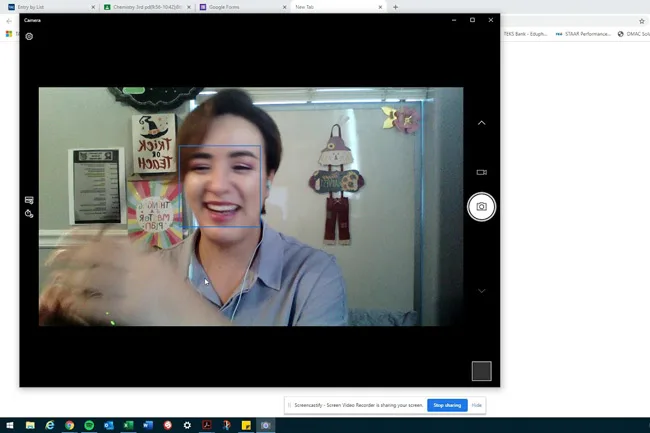Open the red circular app on taskbar
The image size is (650, 433).
[x=167, y=425]
